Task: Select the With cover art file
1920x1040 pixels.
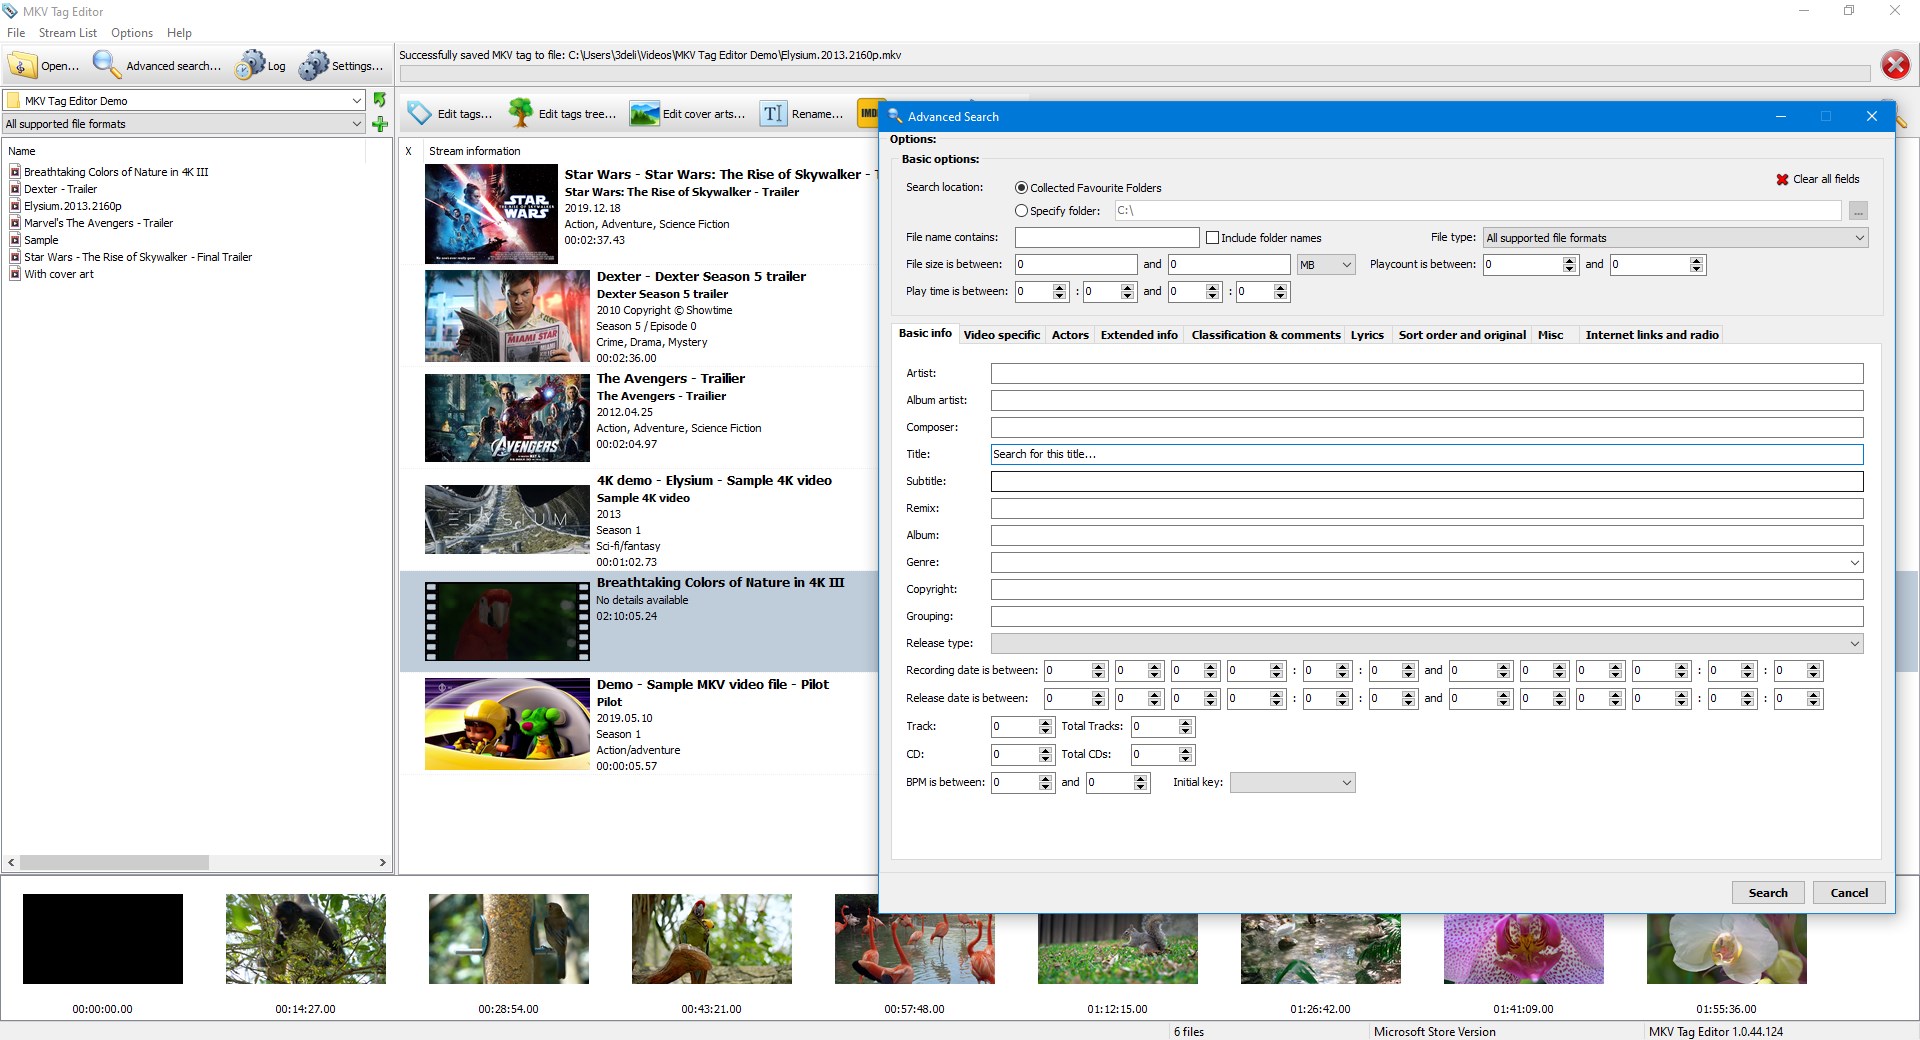Action: pyautogui.click(x=59, y=274)
